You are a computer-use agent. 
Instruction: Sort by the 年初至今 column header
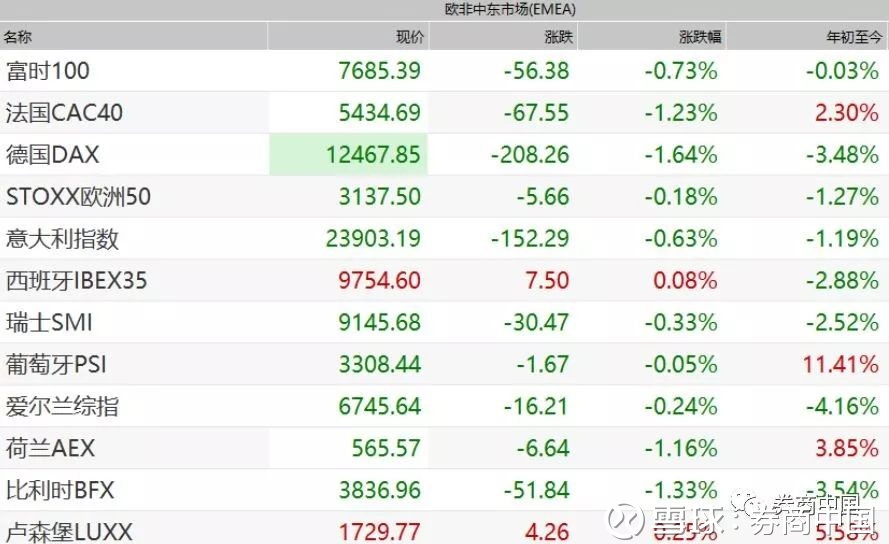854,37
